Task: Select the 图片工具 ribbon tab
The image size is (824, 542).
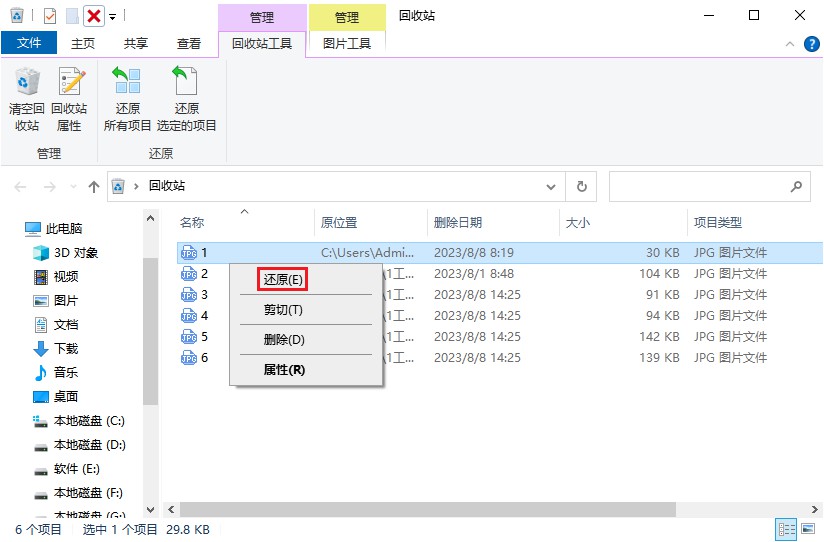Action: pos(347,44)
